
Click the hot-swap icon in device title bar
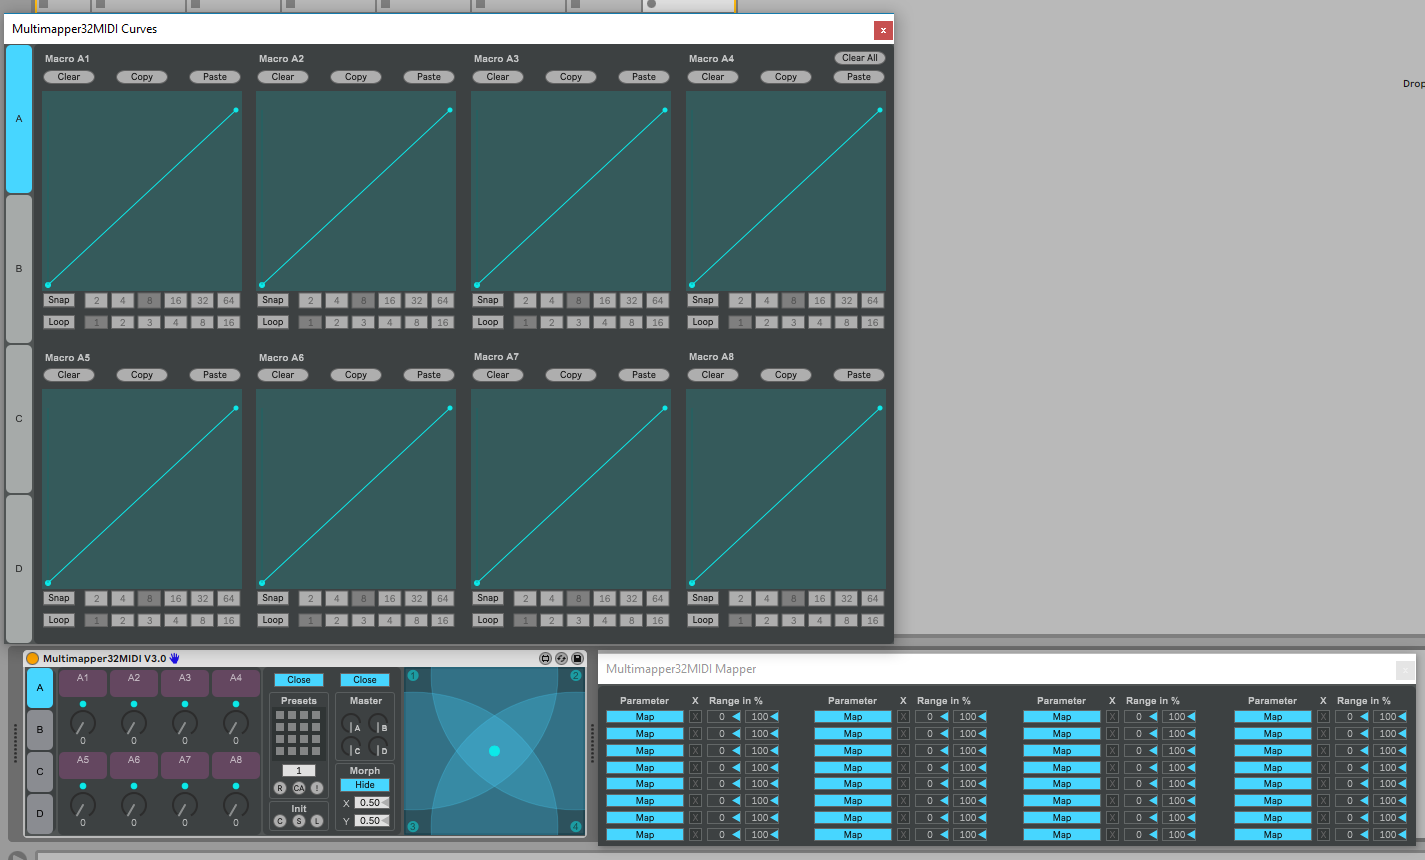tap(561, 658)
